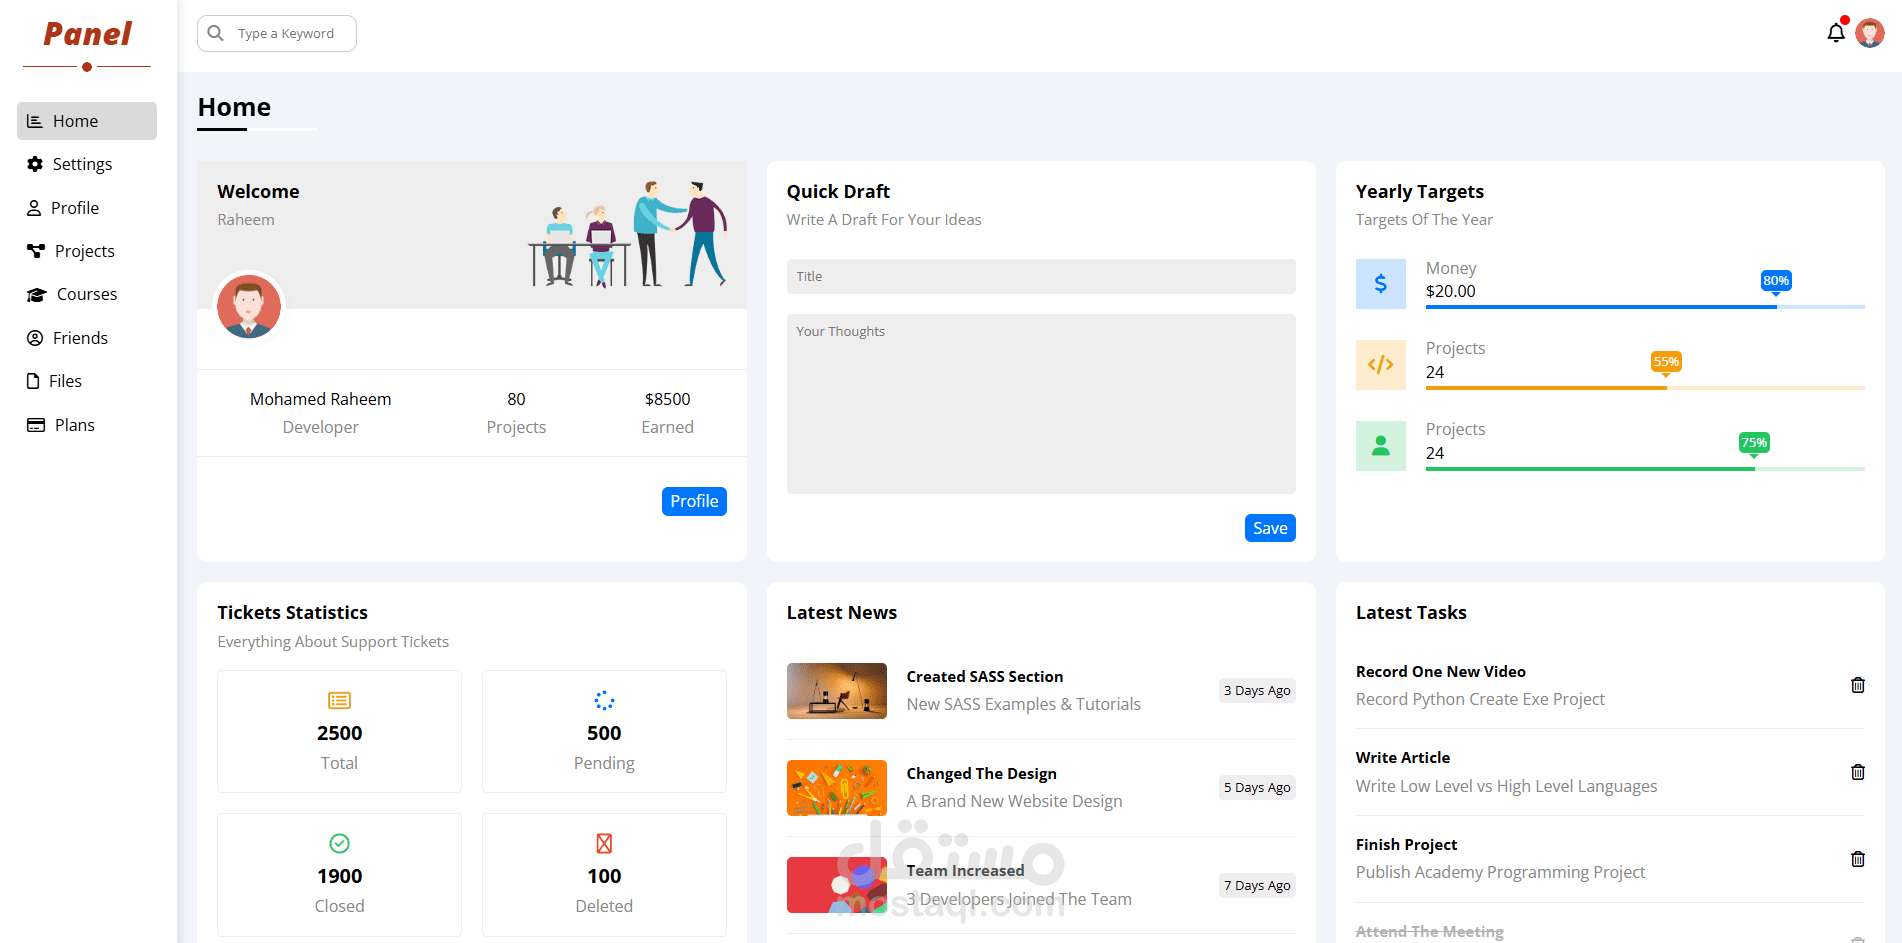Image resolution: width=1902 pixels, height=943 pixels.
Task: Go to Settings in the sidebar
Action: pos(87,164)
